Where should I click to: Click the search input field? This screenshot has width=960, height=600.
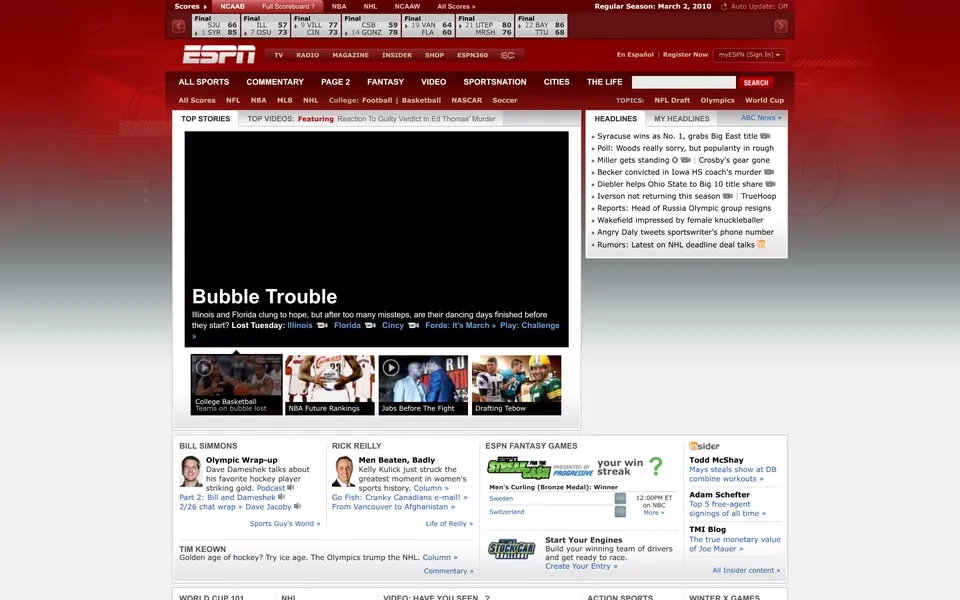[683, 82]
